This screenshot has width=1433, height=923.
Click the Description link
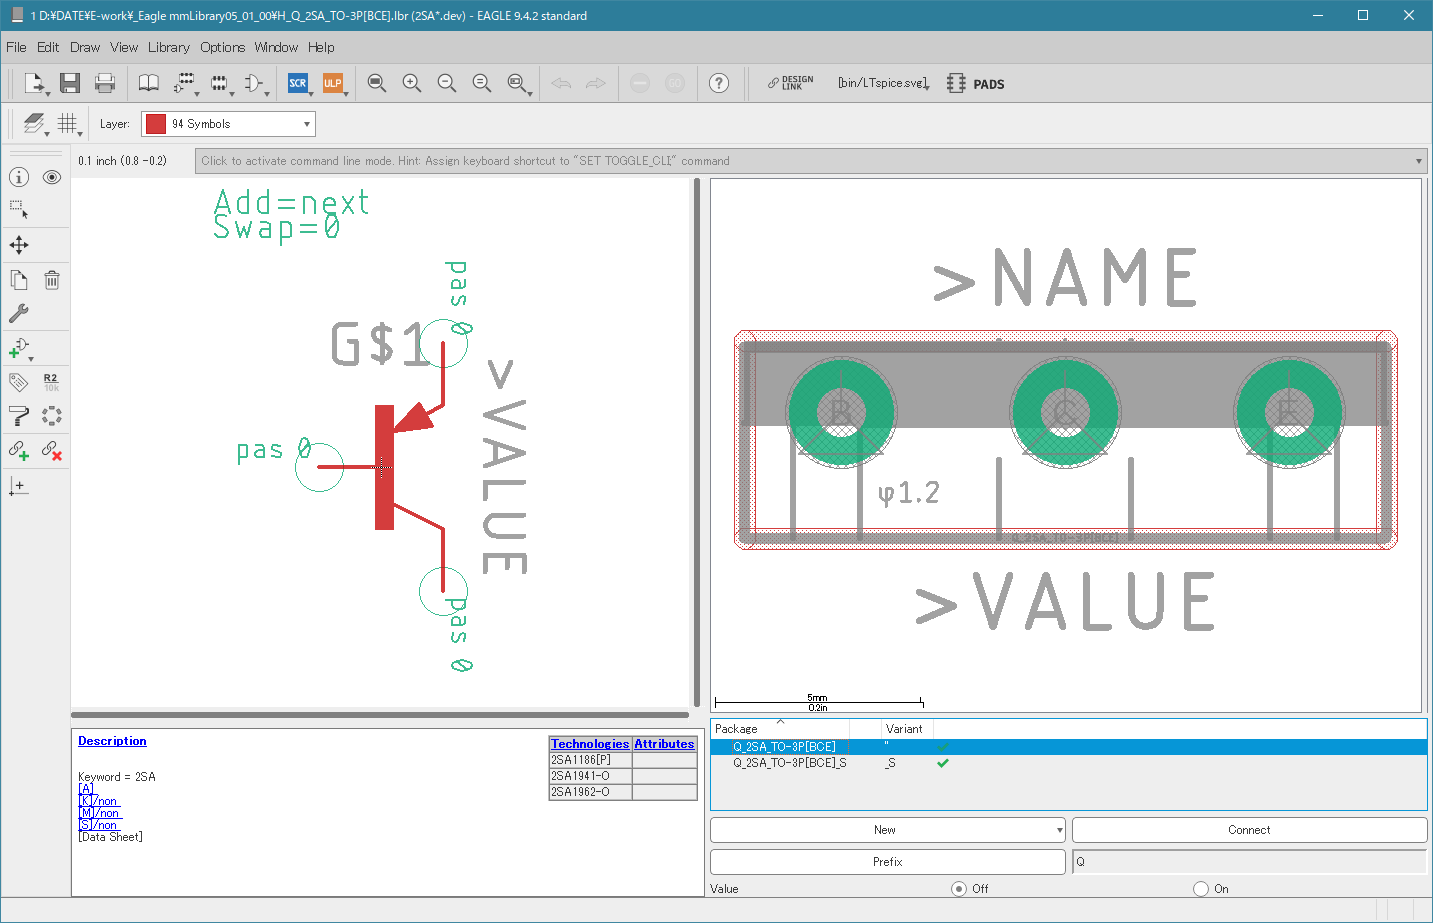tap(112, 741)
